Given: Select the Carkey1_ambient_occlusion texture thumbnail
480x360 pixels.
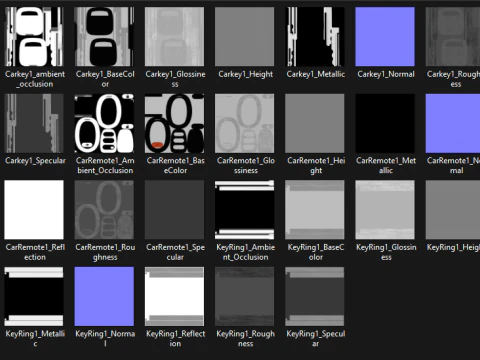Looking at the screenshot, I should pyautogui.click(x=34, y=37).
